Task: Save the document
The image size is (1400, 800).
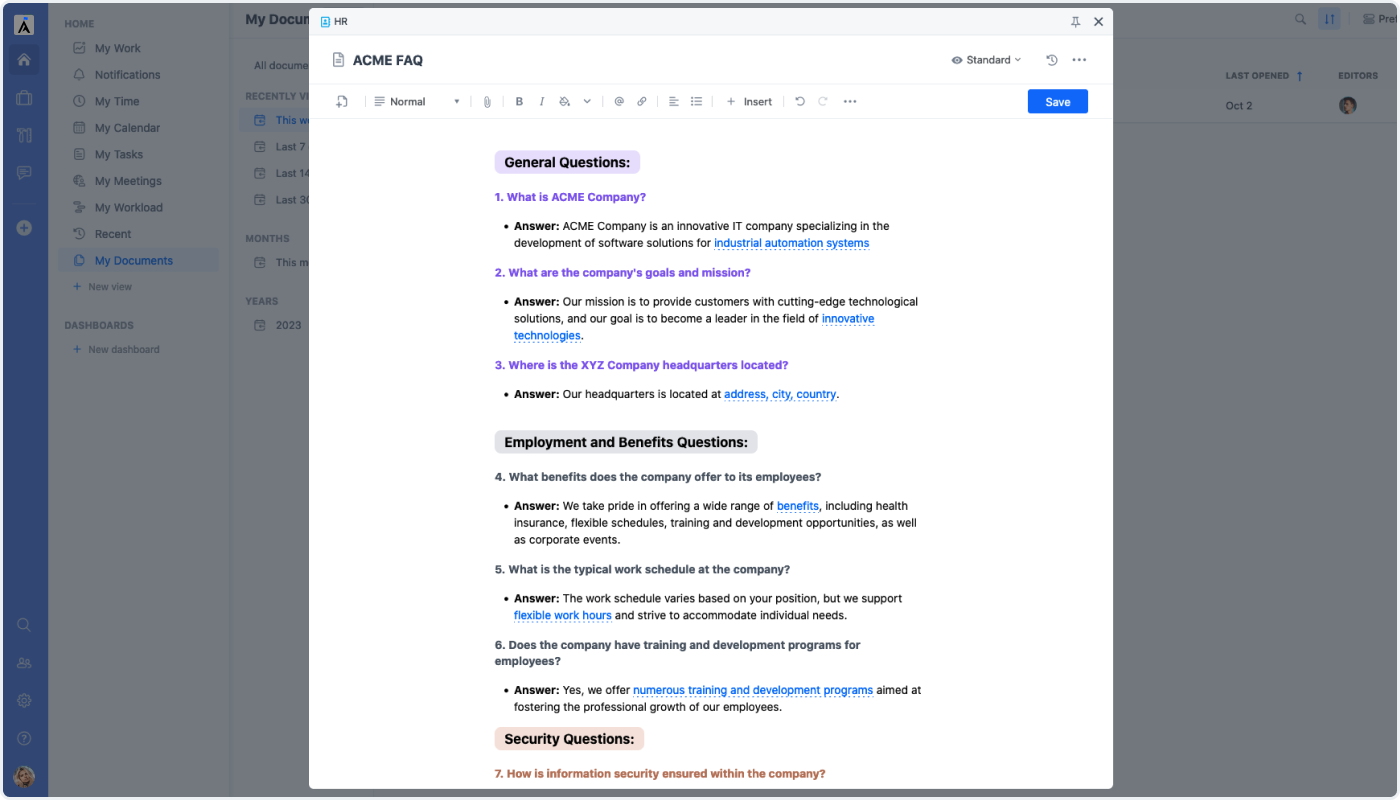Action: 1058,102
